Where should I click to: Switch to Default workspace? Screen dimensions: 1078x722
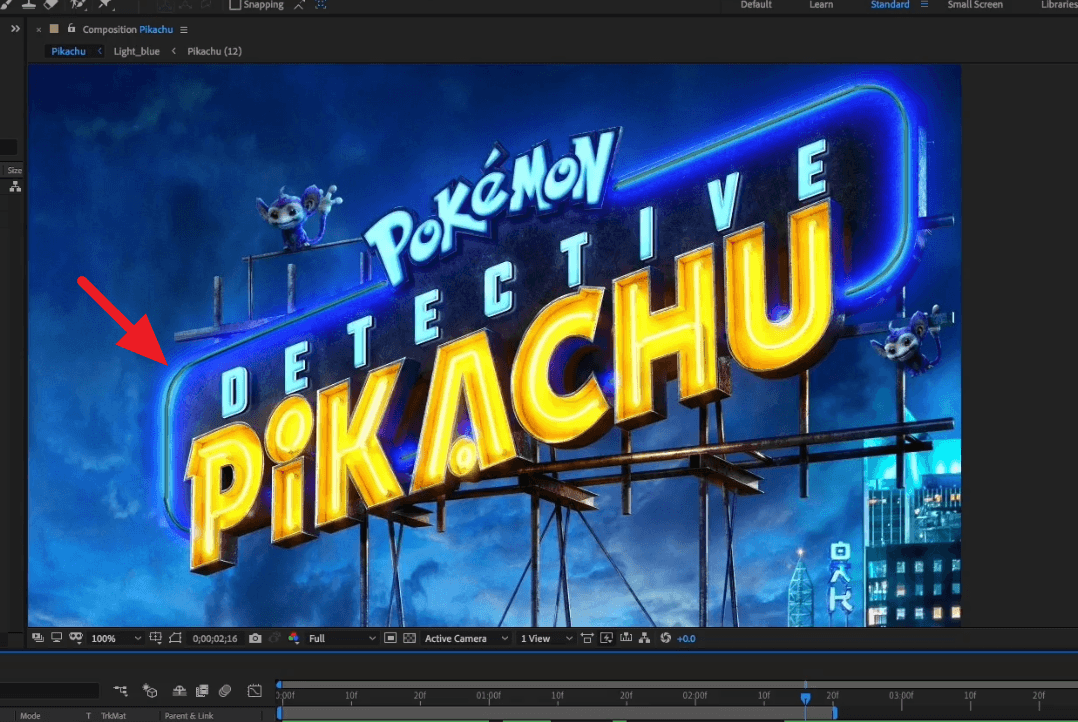click(756, 4)
